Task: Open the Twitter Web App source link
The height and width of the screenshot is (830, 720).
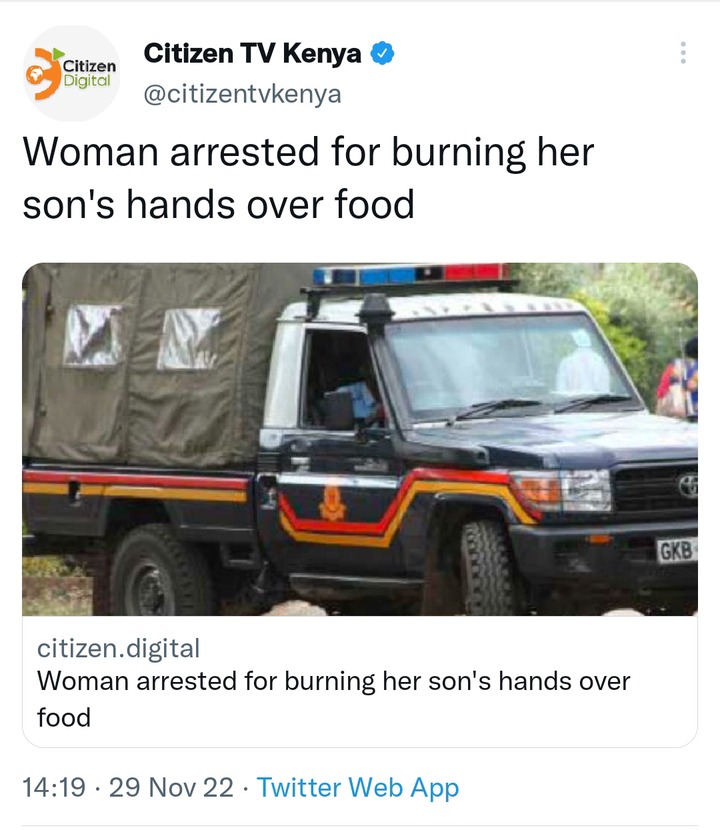Action: [x=358, y=787]
